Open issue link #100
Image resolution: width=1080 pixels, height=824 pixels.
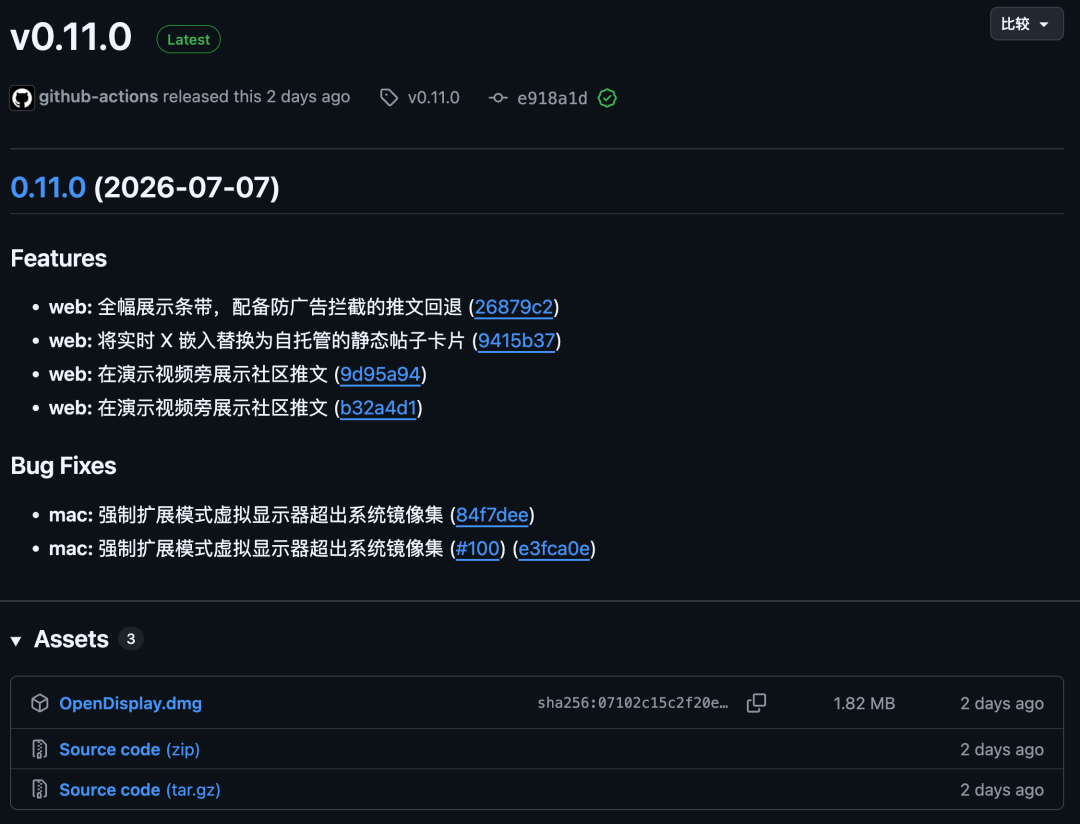click(477, 548)
